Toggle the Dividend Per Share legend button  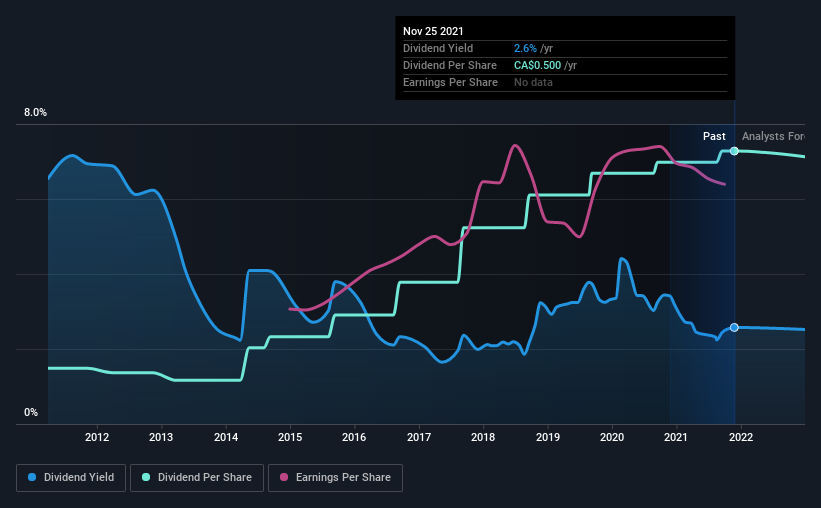[x=197, y=478]
